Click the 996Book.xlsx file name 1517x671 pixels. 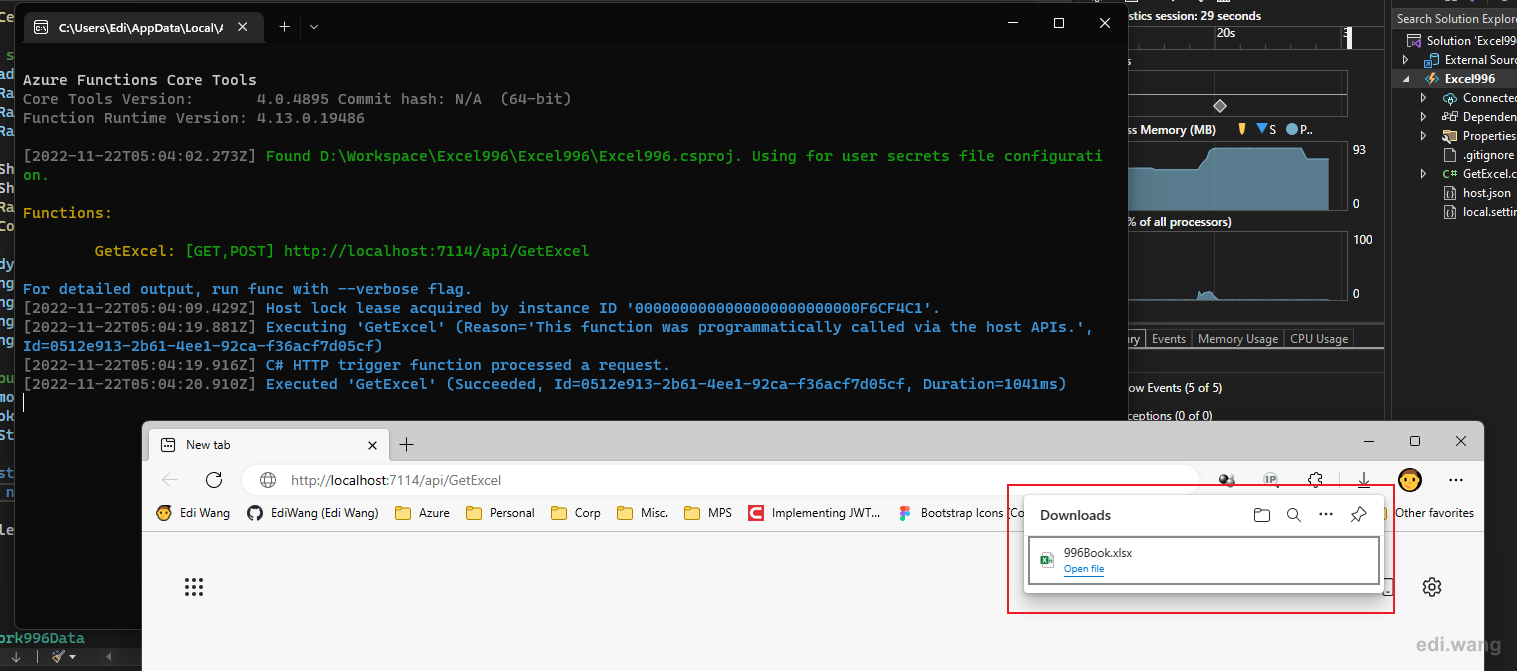coord(1098,552)
